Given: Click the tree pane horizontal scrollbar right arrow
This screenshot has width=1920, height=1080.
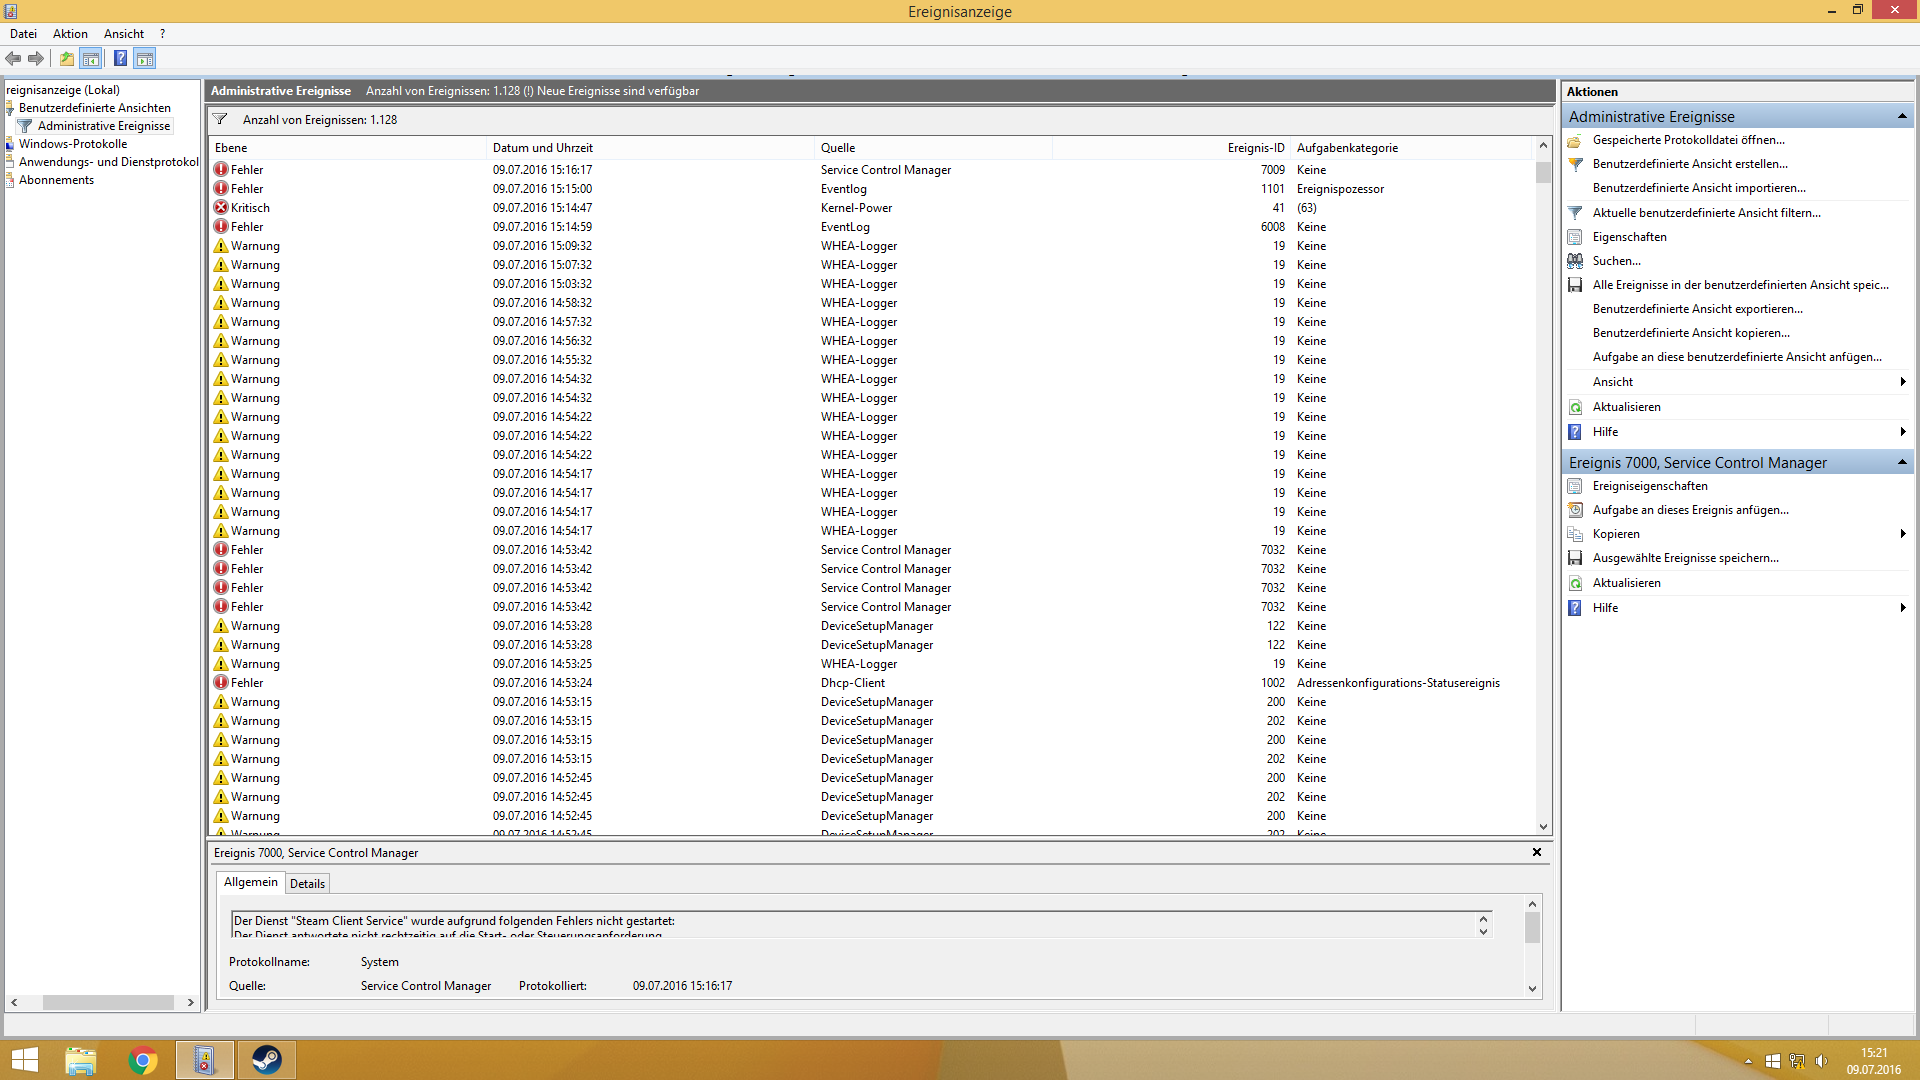Looking at the screenshot, I should pyautogui.click(x=190, y=1002).
